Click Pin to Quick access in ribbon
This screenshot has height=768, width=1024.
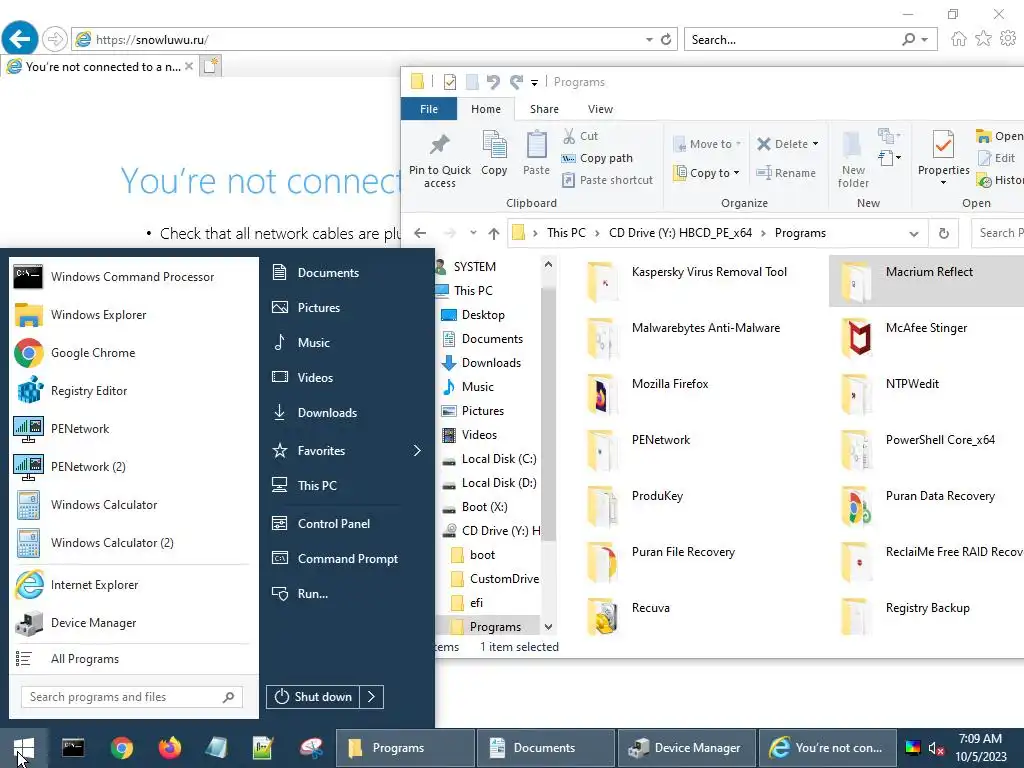click(x=440, y=161)
